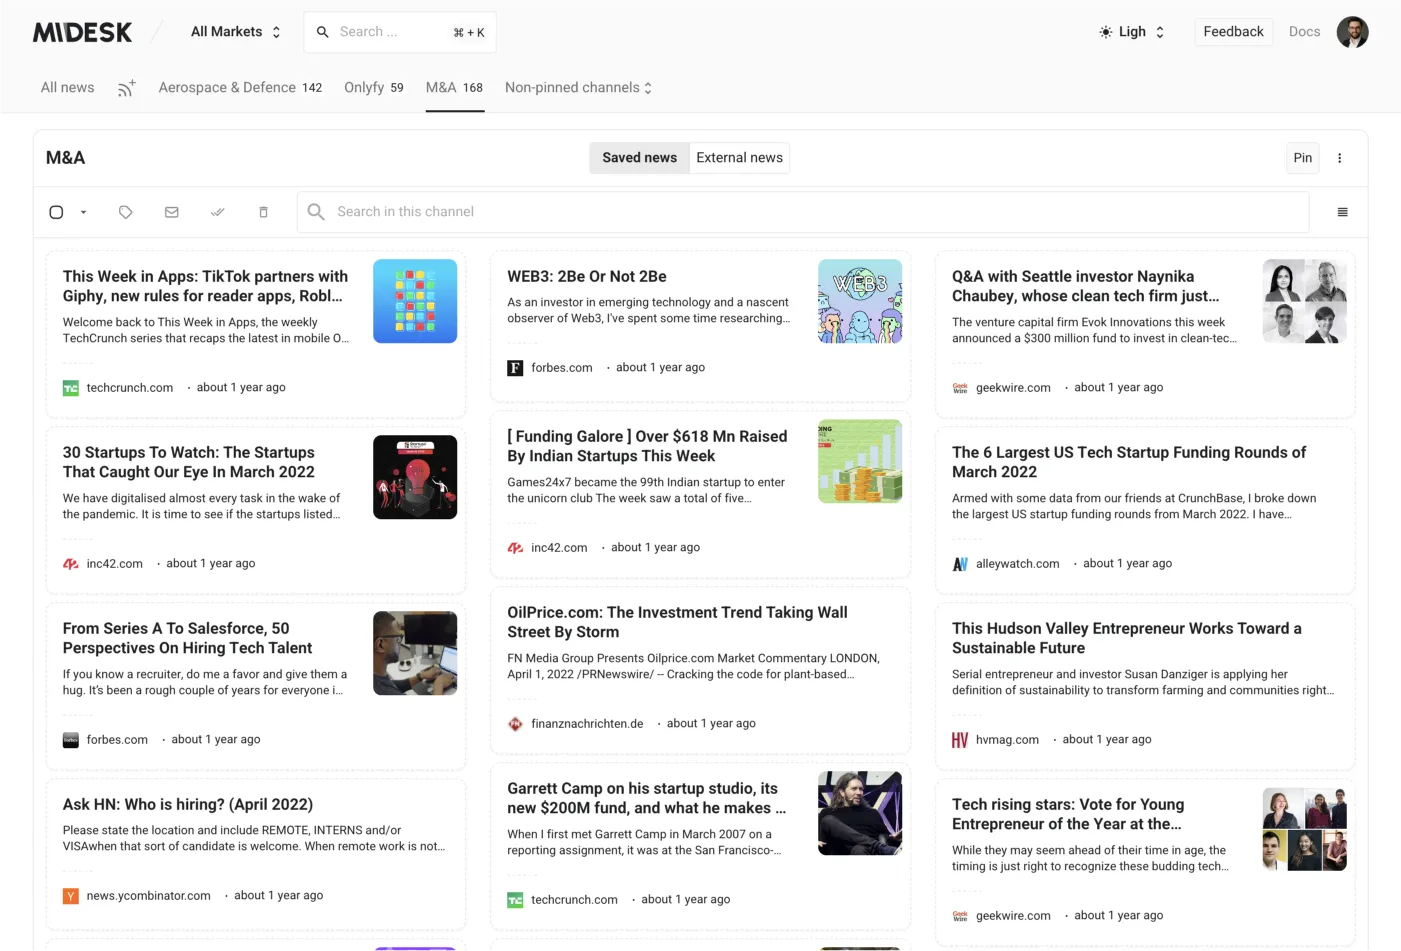Click techcrunch favicon under Garrett Camp article
1401x951 pixels.
(515, 900)
